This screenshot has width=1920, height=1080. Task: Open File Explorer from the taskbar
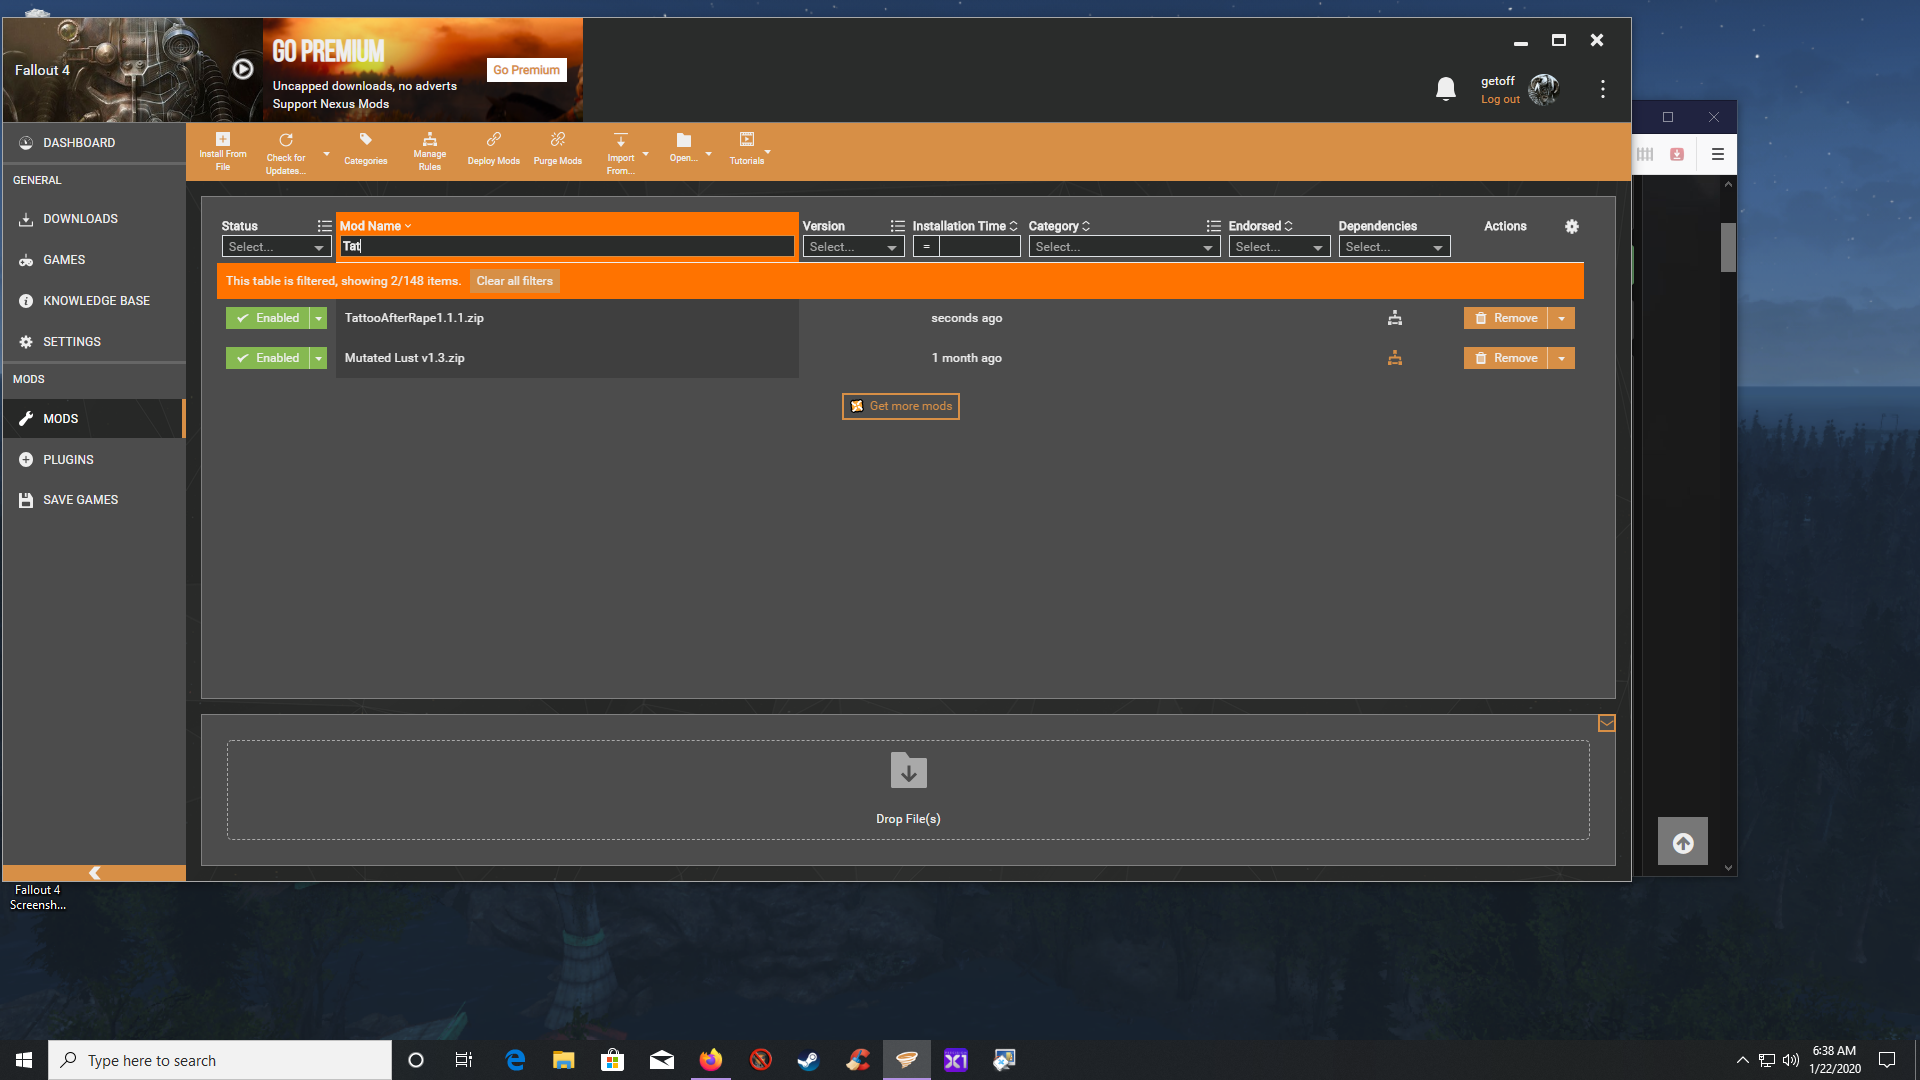click(x=563, y=1060)
